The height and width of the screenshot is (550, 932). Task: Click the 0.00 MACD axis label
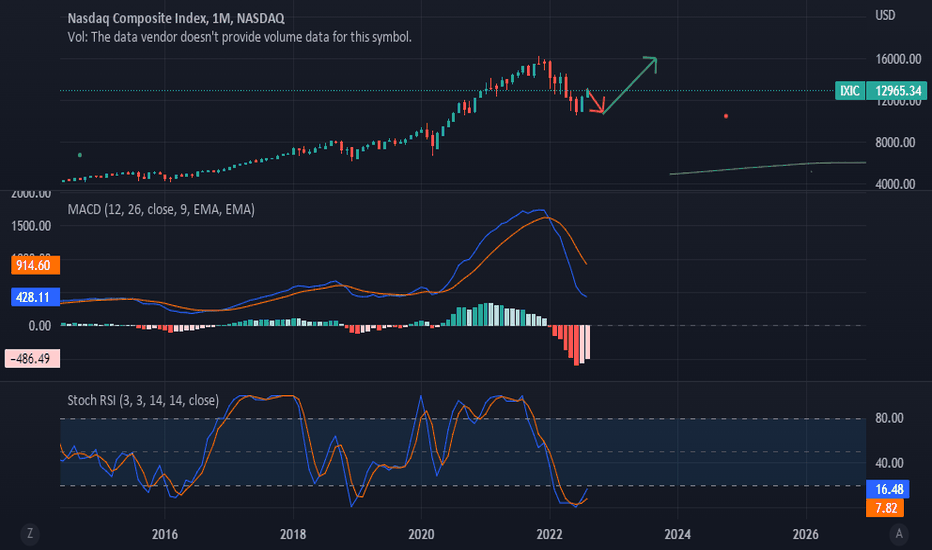pyautogui.click(x=40, y=326)
